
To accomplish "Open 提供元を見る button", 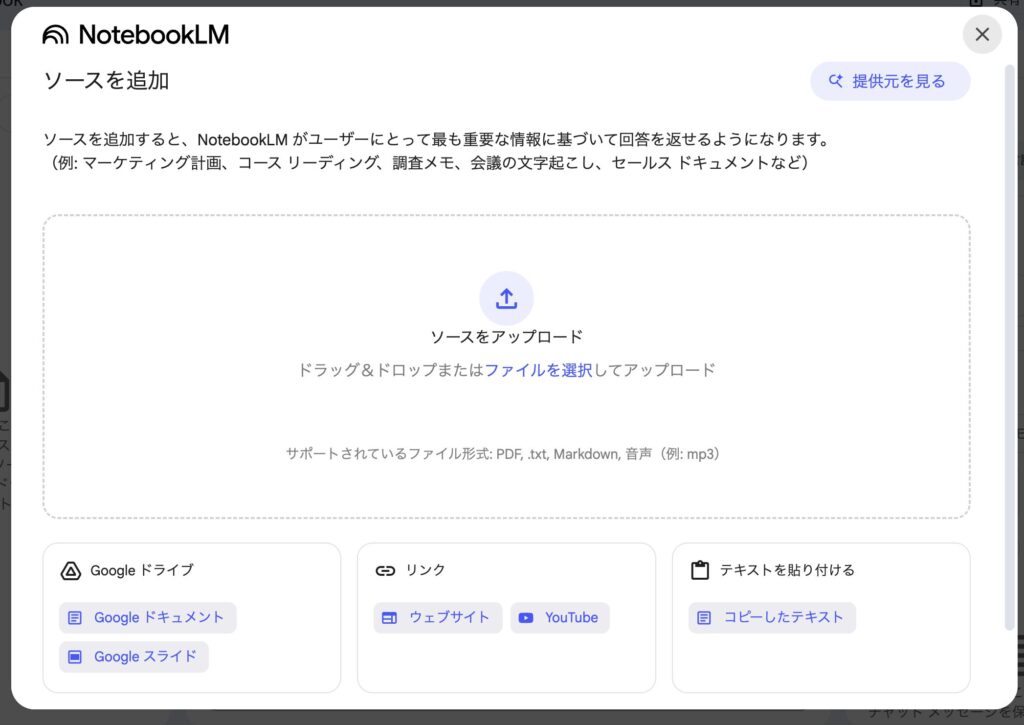I will pyautogui.click(x=890, y=81).
